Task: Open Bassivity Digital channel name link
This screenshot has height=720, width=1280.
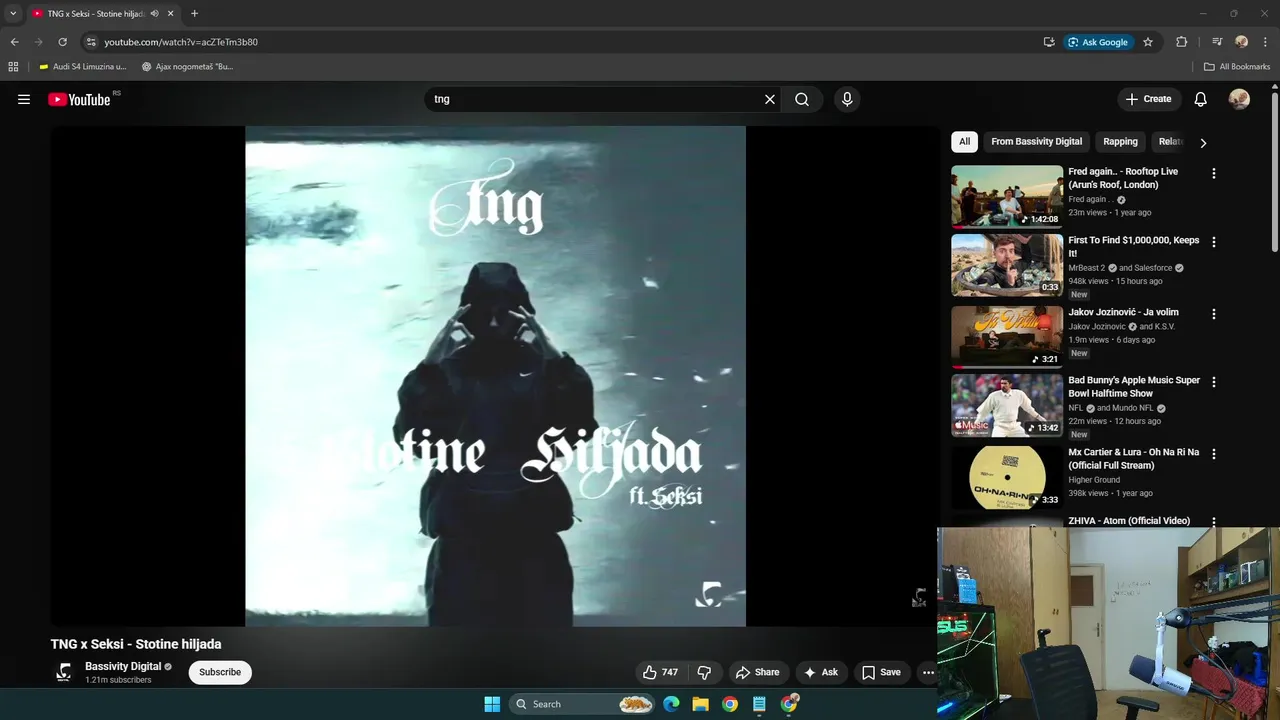Action: tap(123, 666)
